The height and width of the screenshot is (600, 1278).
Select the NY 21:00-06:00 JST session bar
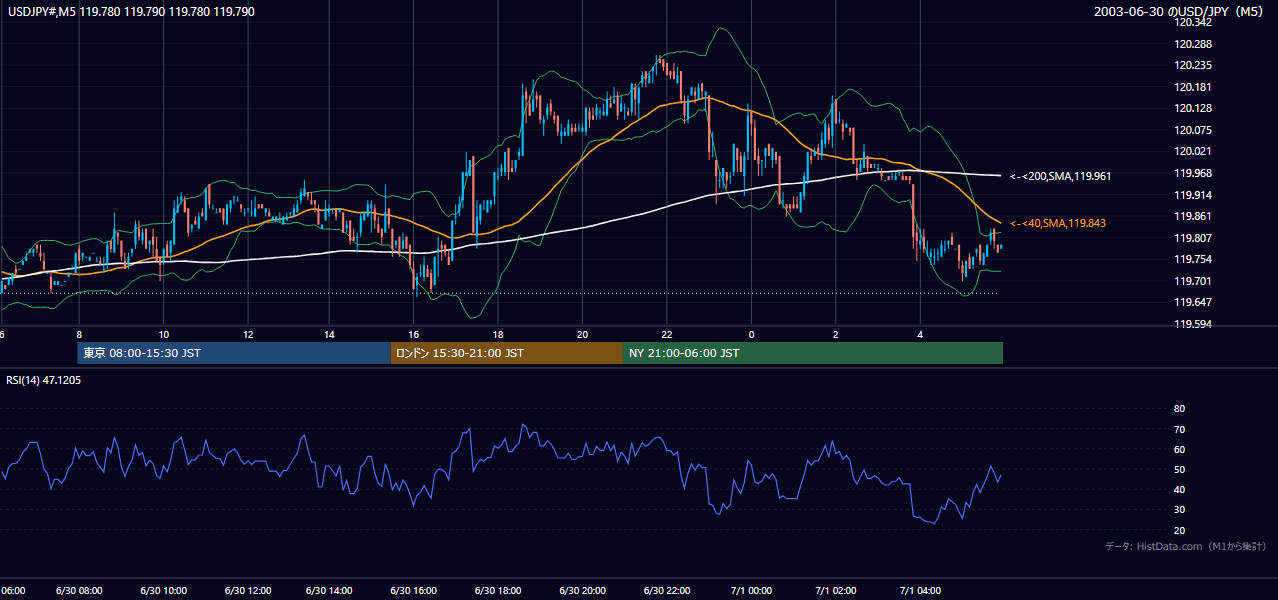click(x=813, y=353)
